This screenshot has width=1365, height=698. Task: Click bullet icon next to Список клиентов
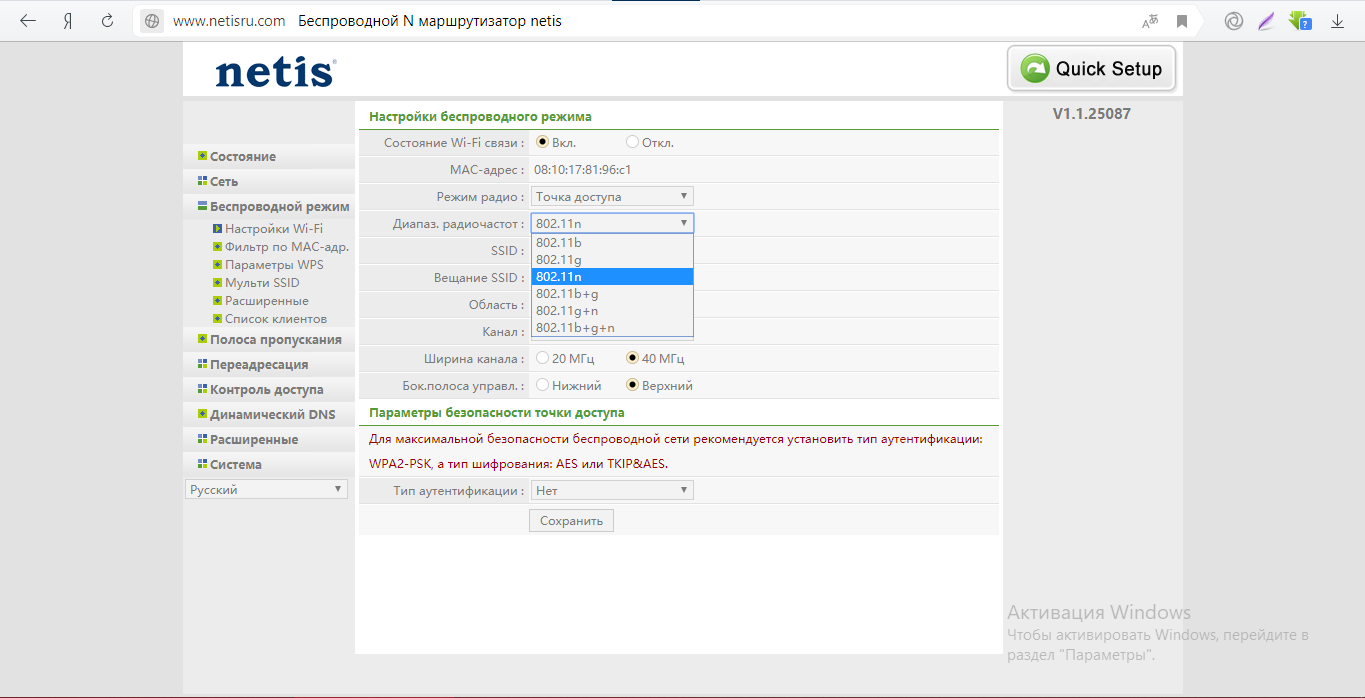coord(216,318)
